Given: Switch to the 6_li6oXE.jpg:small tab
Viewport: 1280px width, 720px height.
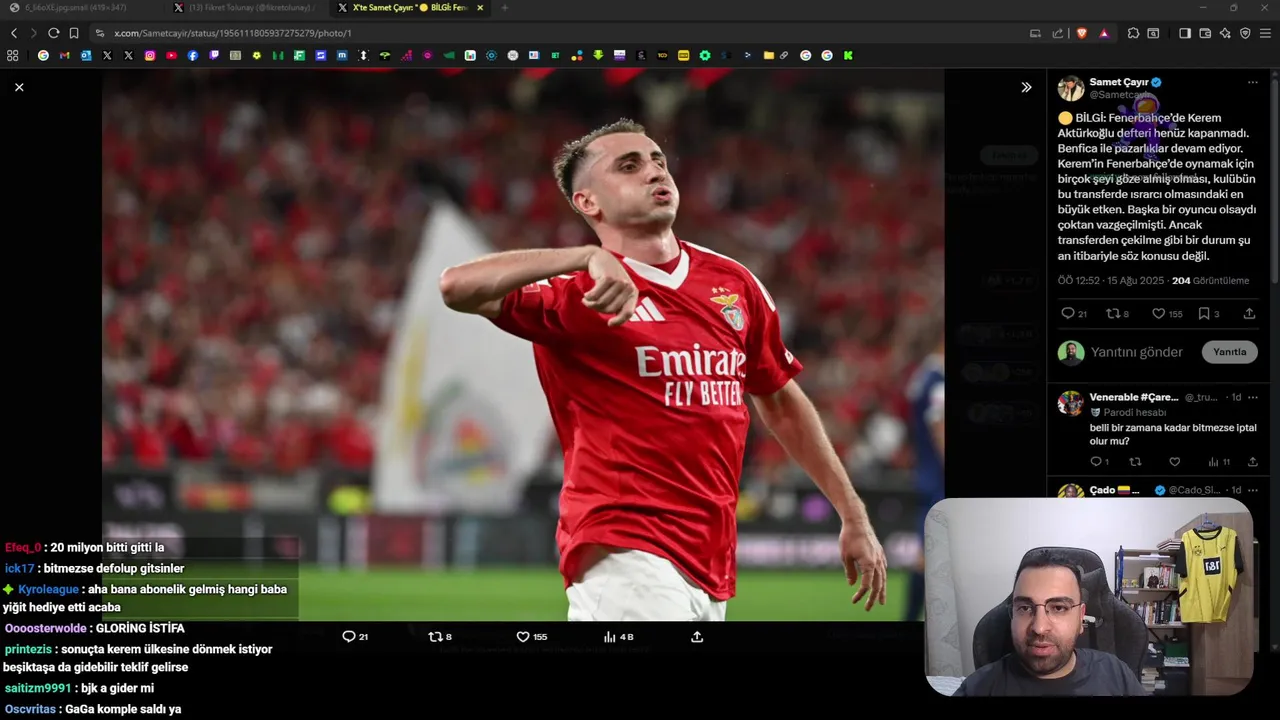Looking at the screenshot, I should pyautogui.click(x=82, y=8).
